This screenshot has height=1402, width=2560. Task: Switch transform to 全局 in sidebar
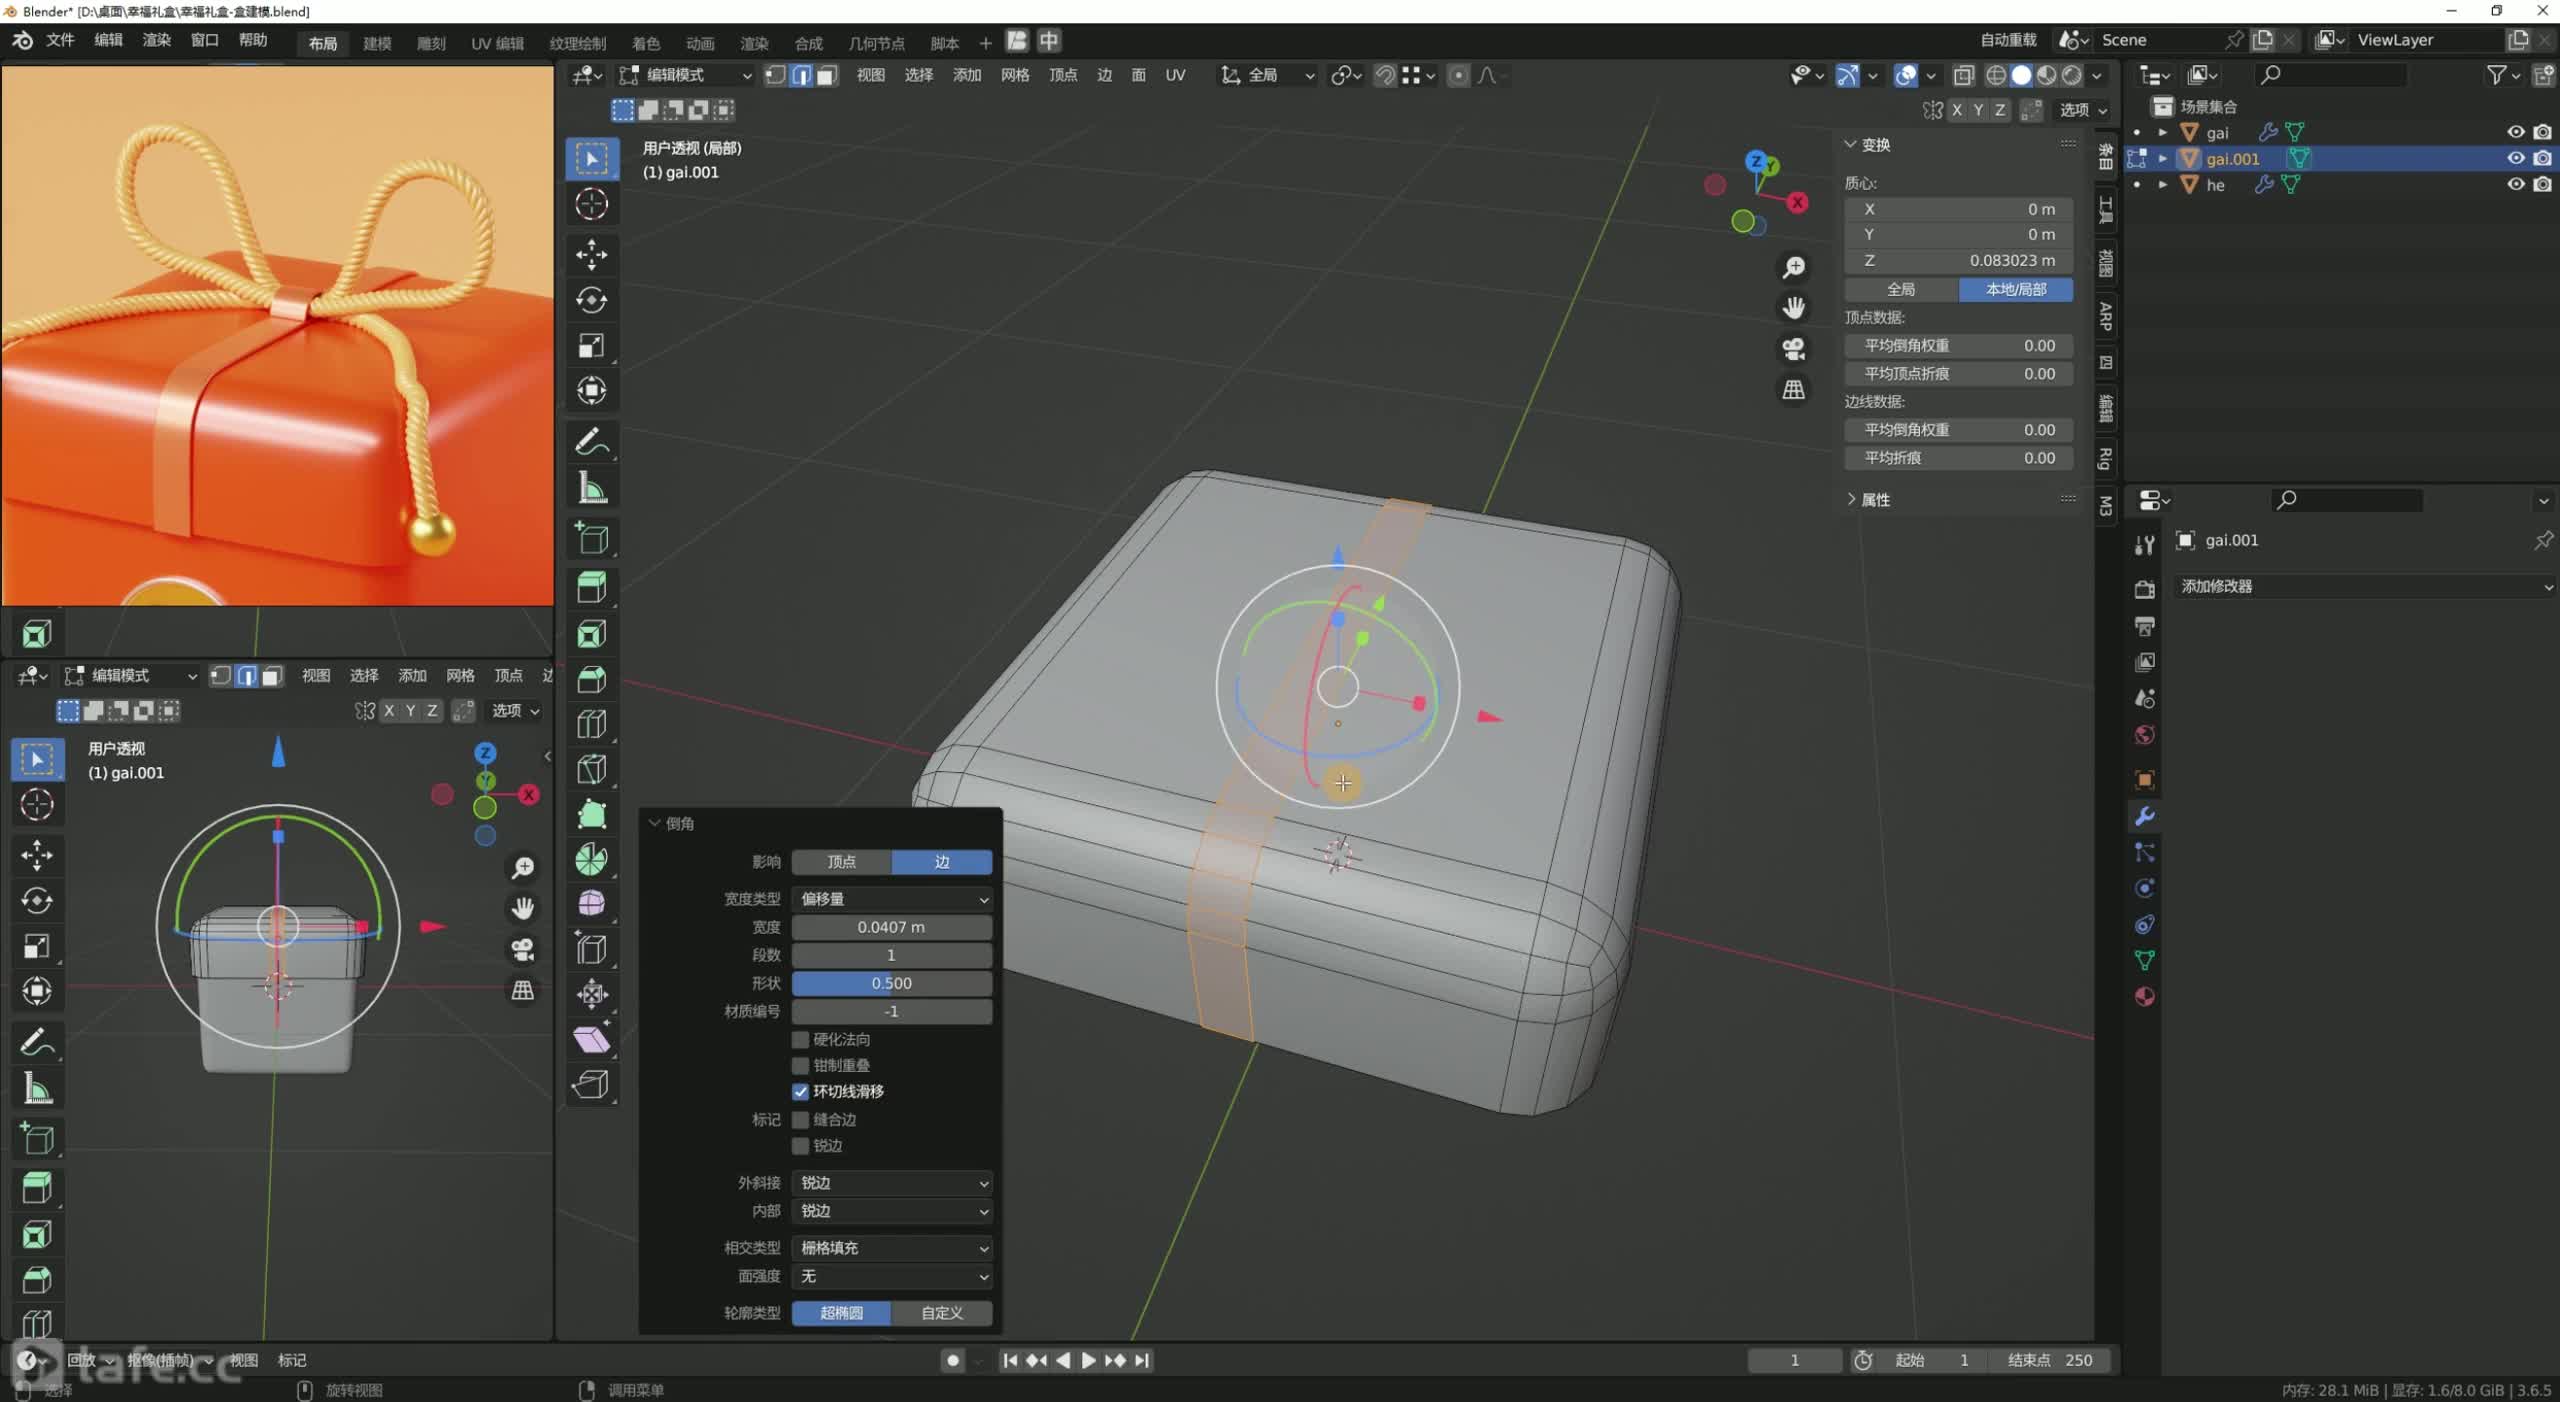coord(1901,289)
